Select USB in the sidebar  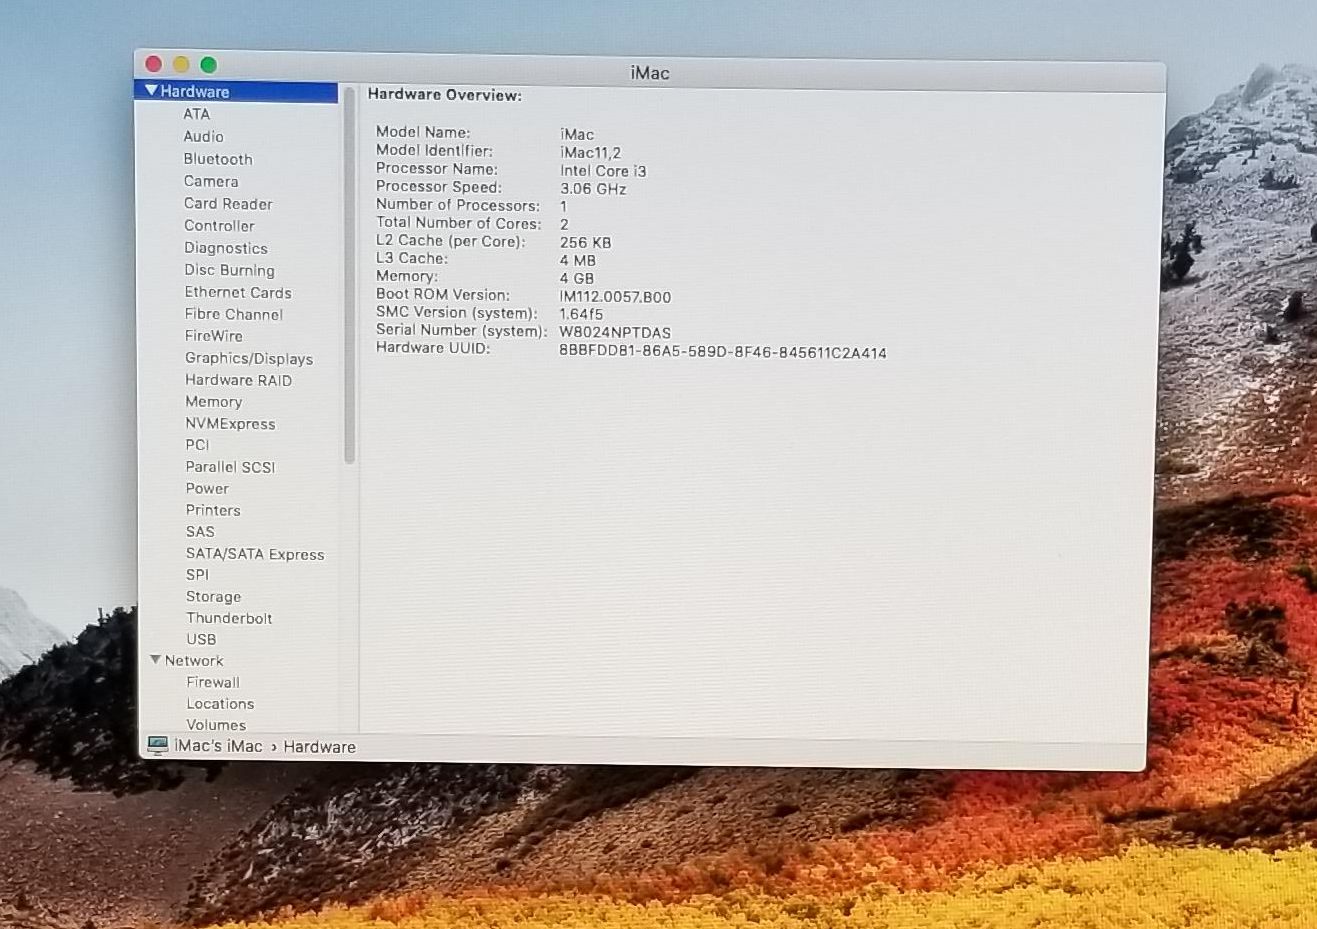click(x=201, y=639)
